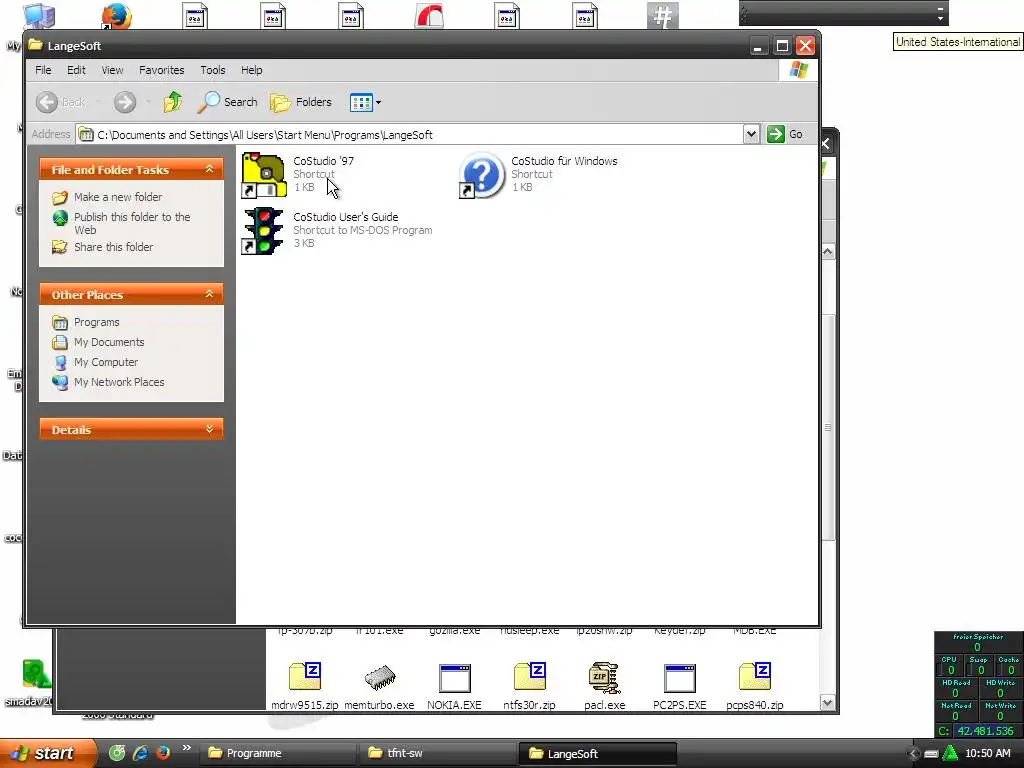This screenshot has width=1024, height=768.
Task: Open Programs in Other Places
Action: (x=96, y=322)
